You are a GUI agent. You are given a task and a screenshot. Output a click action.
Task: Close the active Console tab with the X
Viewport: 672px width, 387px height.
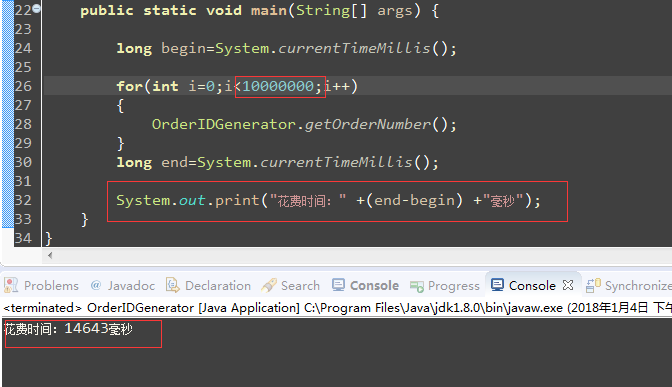pyautogui.click(x=568, y=285)
